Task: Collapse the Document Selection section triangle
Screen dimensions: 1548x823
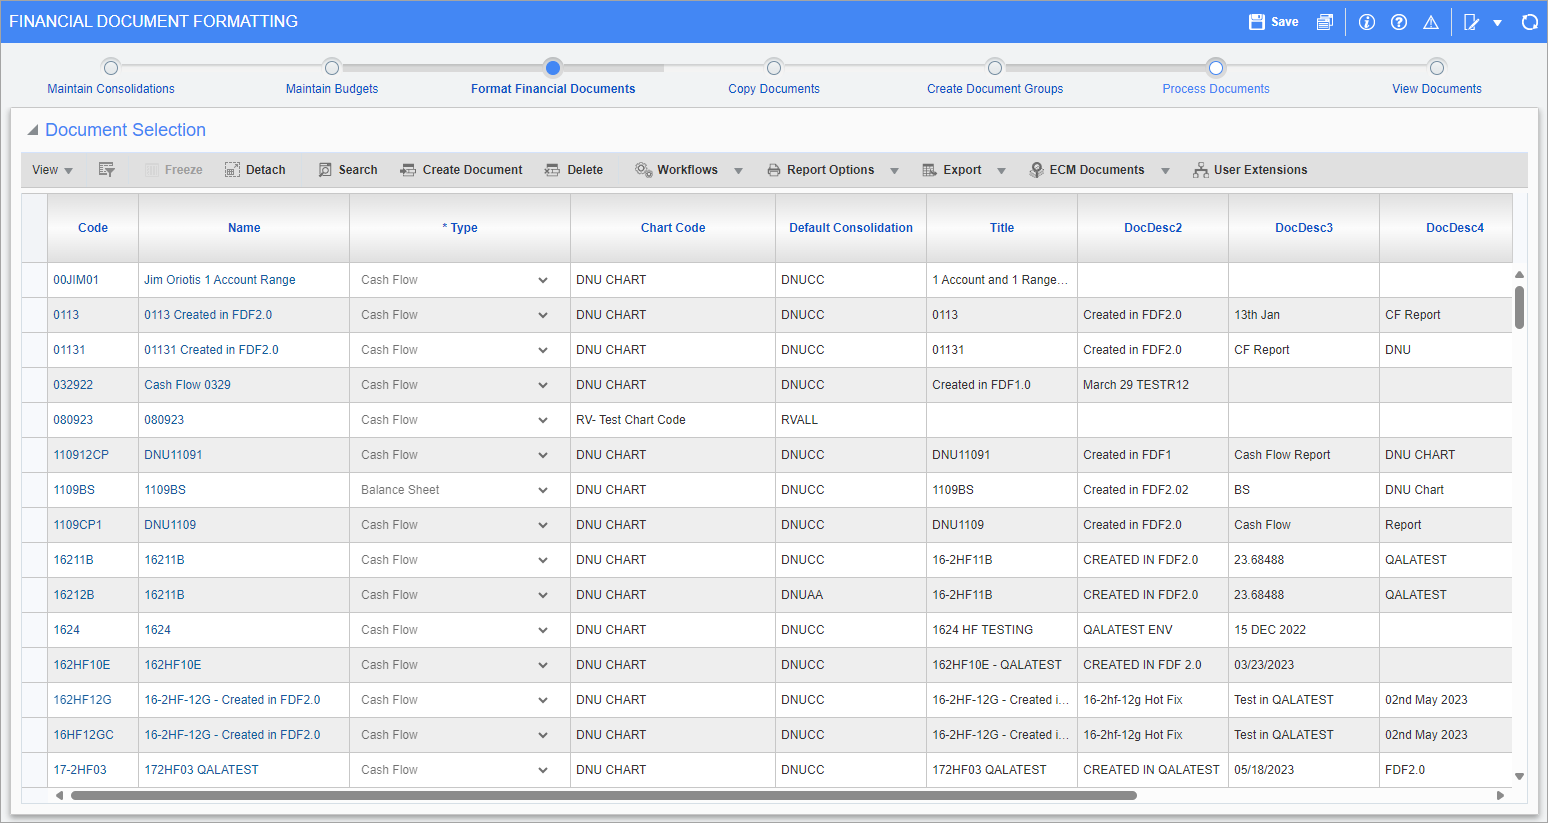Action: point(32,130)
